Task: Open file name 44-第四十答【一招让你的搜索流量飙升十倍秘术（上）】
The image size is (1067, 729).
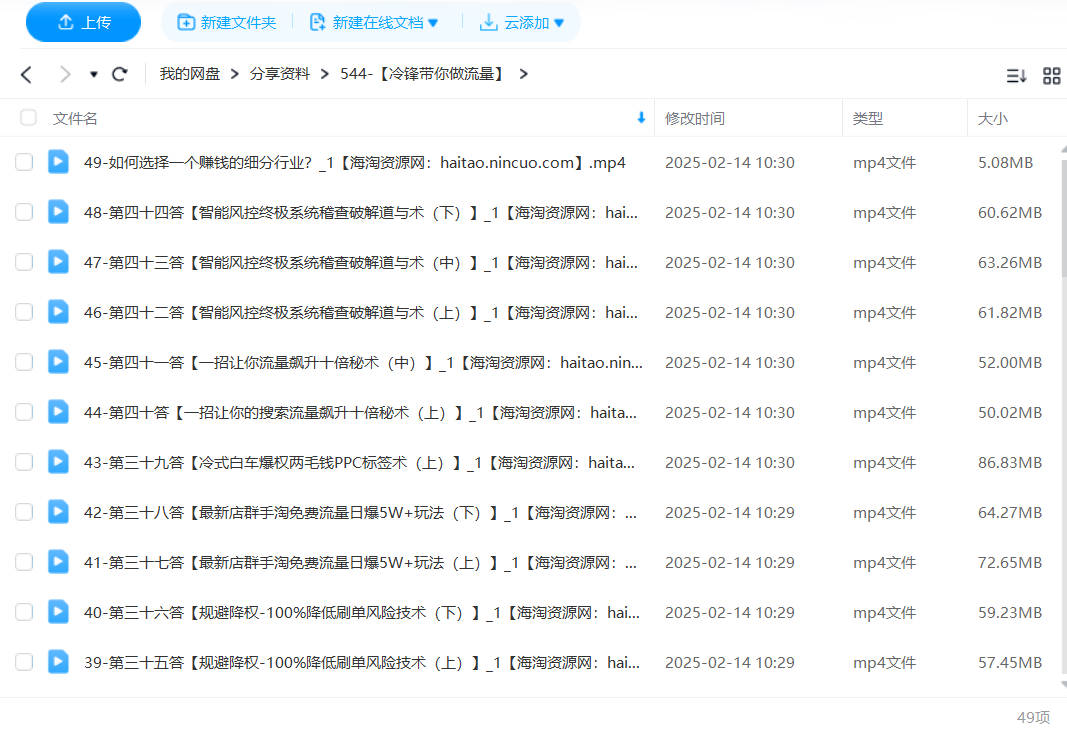Action: (x=360, y=413)
